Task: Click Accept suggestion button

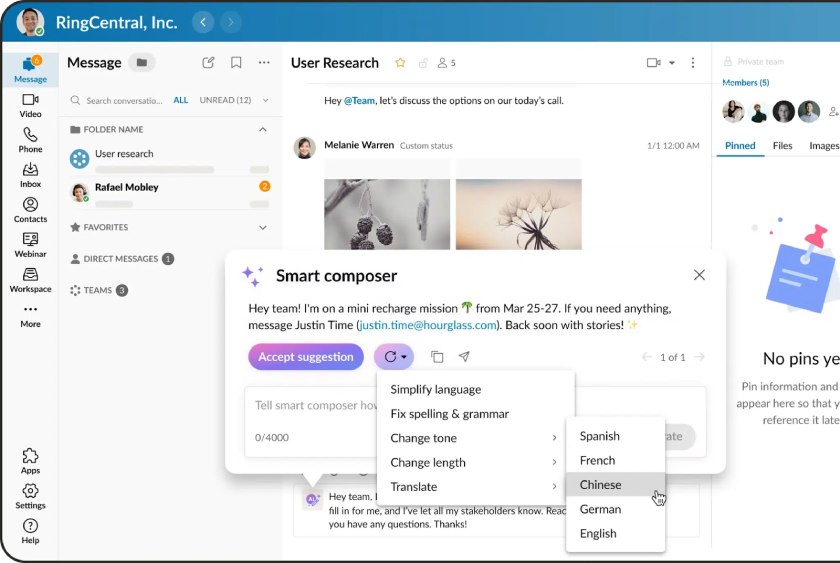Action: (306, 357)
